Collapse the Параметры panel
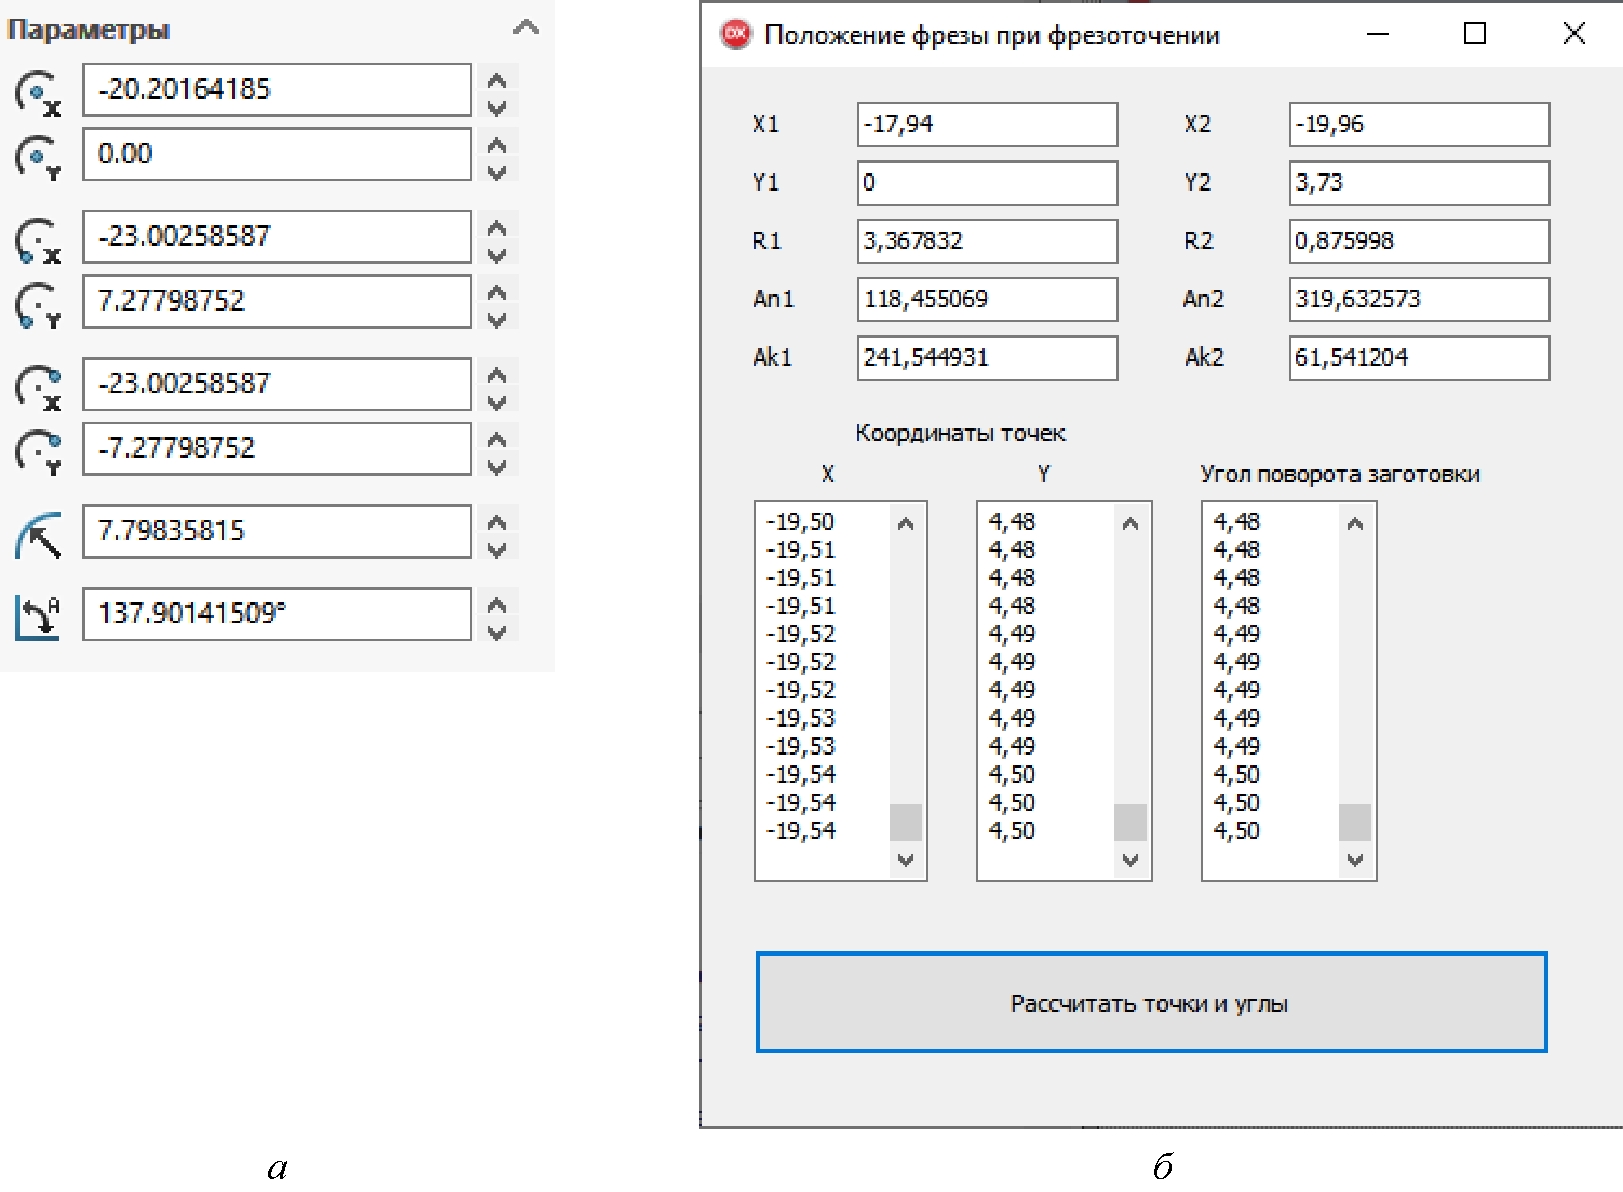This screenshot has width=1623, height=1192. point(526,28)
